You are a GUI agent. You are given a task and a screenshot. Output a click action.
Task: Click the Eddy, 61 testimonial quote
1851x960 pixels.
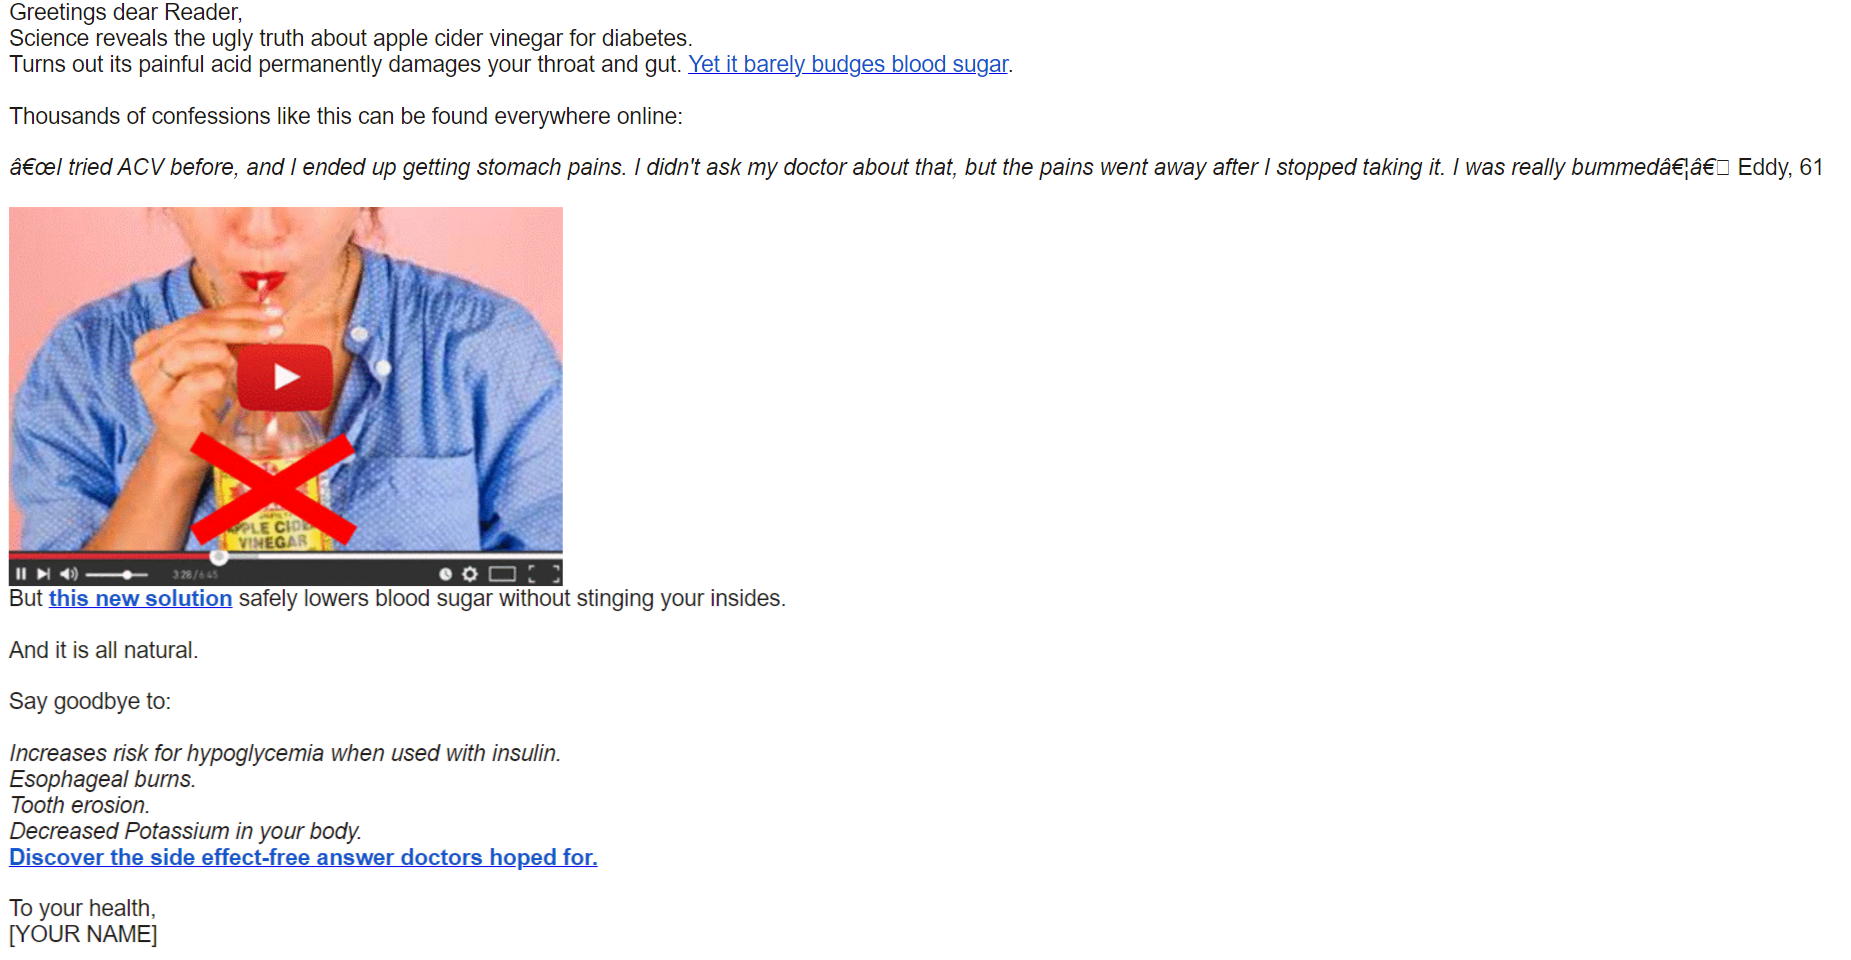[916, 167]
